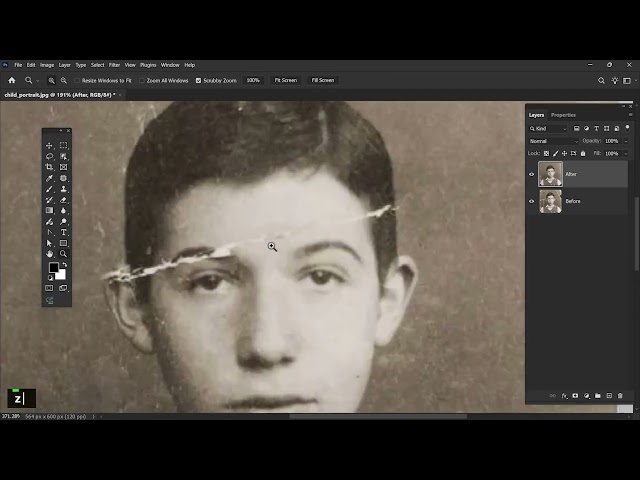Select the Brush tool
Screen dimensions: 640x480
(x=49, y=189)
